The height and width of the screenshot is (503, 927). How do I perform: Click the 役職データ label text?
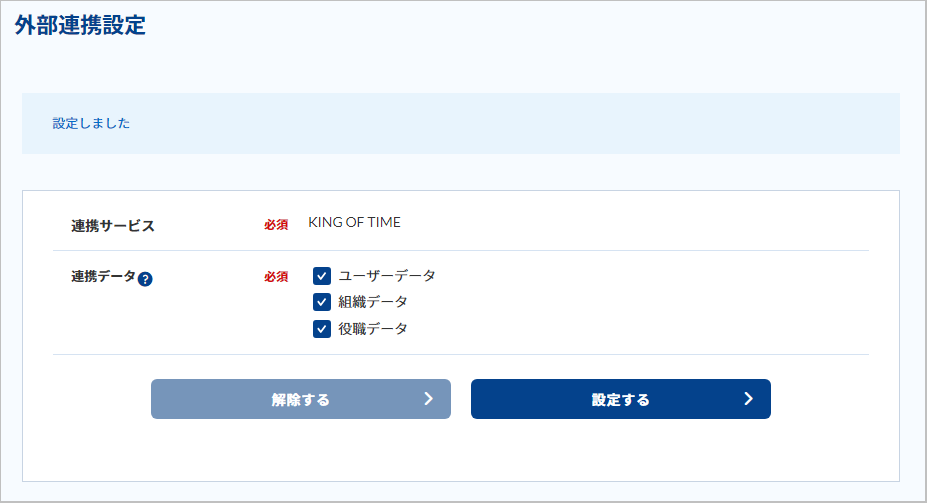point(373,329)
